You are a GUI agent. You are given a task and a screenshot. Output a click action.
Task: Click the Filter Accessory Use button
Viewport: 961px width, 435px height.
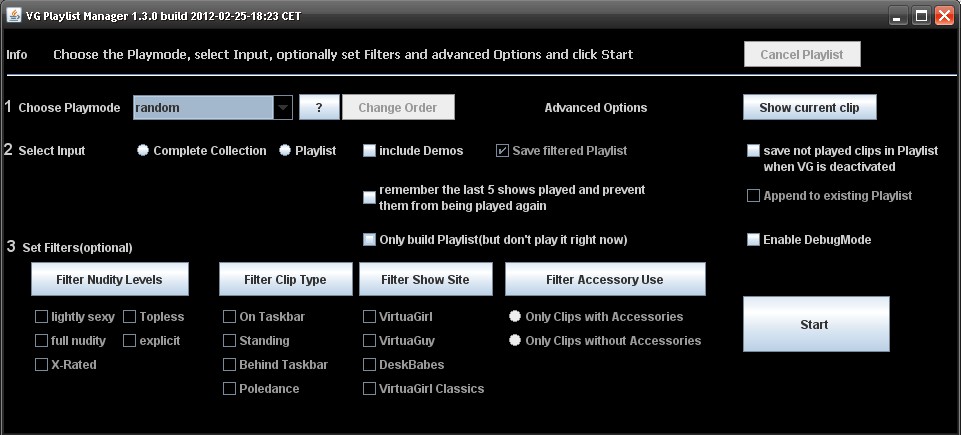[x=604, y=280]
